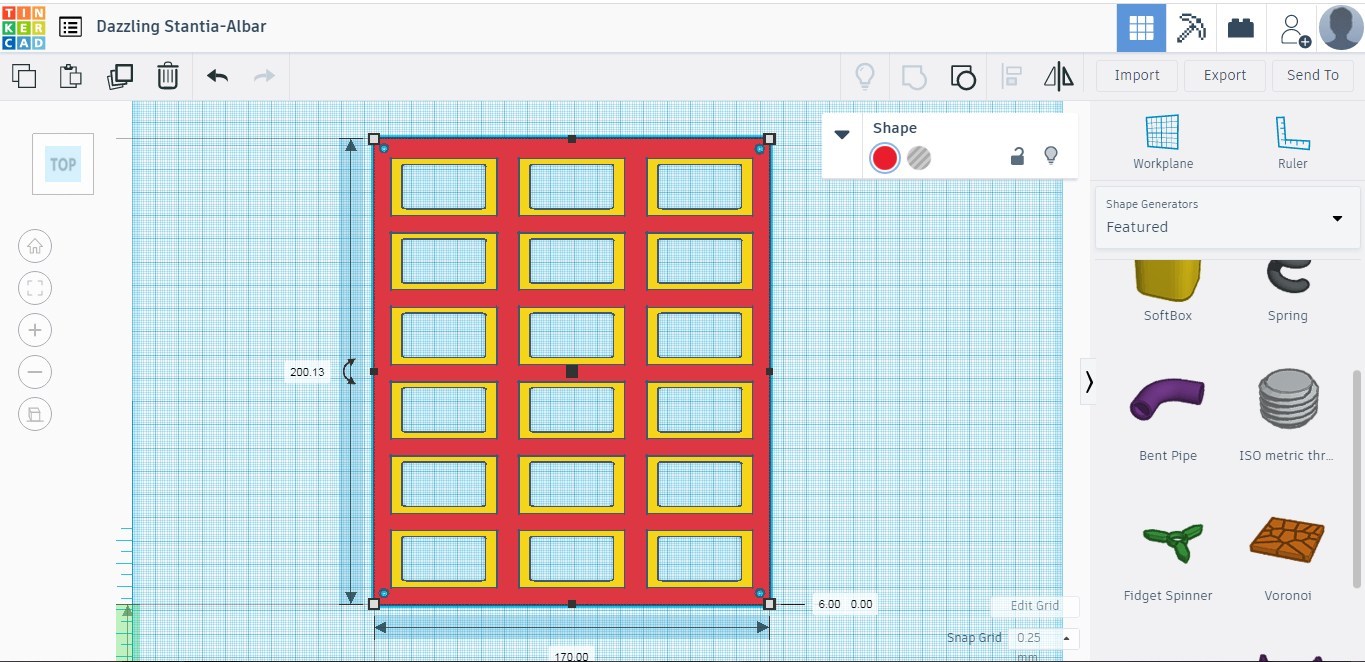Switch to 3D design grid view
The width and height of the screenshot is (1365, 662).
tap(1141, 27)
